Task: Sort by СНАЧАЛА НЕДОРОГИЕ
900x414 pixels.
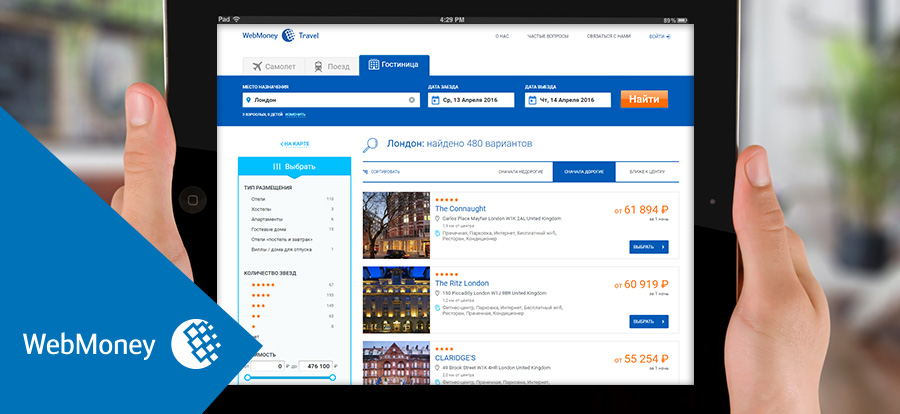Action: (521, 172)
